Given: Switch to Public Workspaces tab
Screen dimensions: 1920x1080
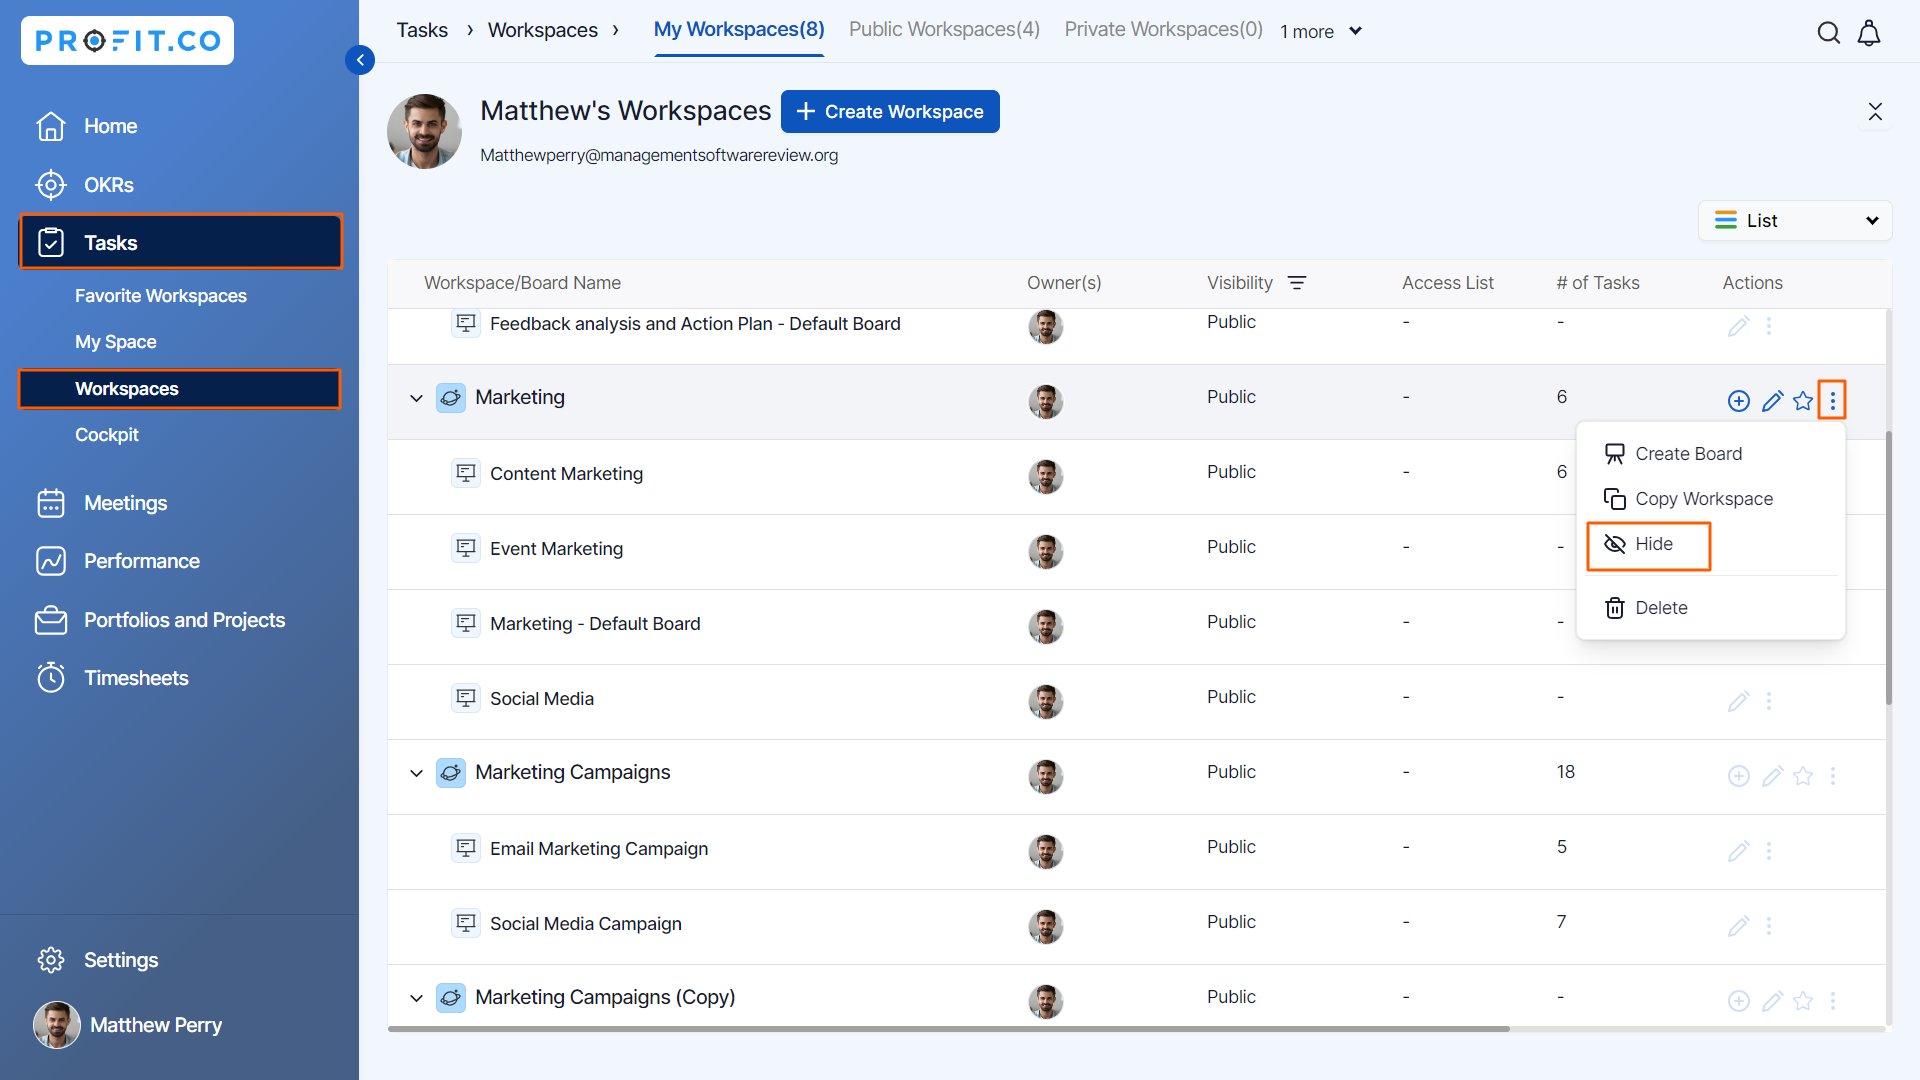Looking at the screenshot, I should 944,29.
